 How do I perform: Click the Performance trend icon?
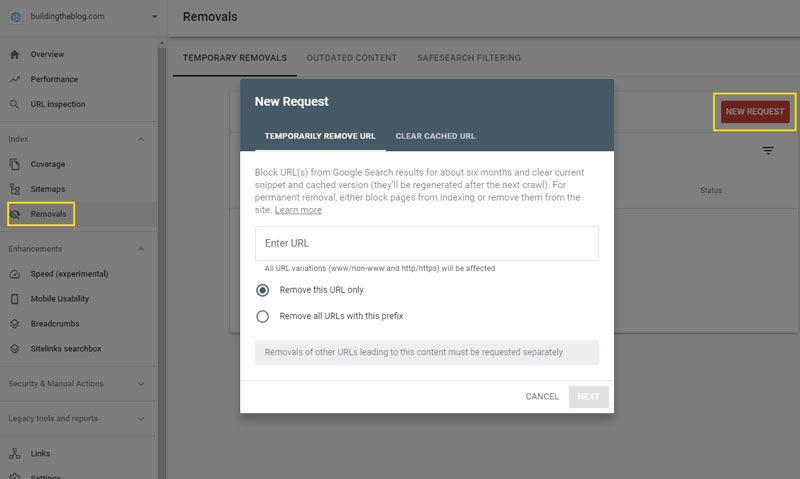click(x=14, y=79)
